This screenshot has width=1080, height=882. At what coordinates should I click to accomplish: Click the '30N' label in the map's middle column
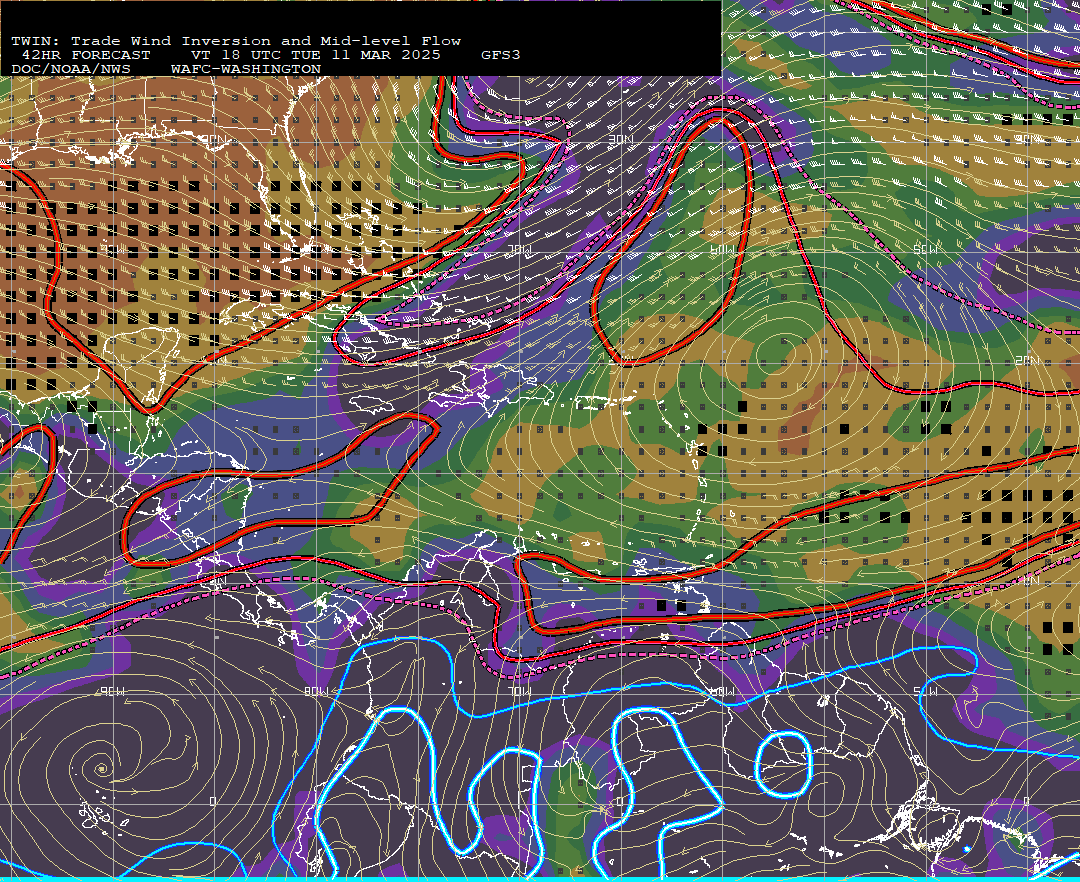621,140
